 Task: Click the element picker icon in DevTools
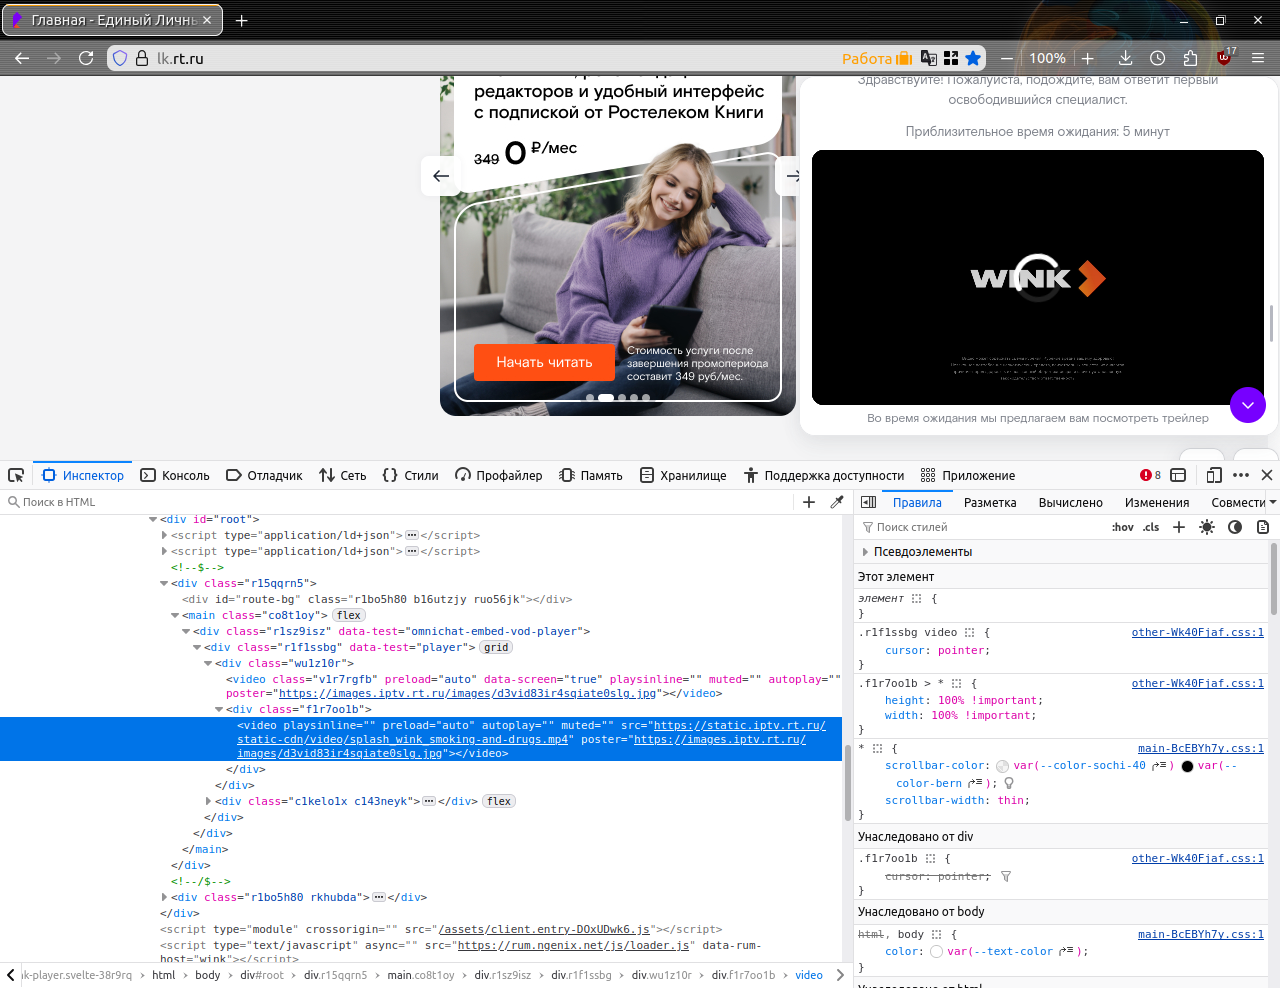(16, 476)
